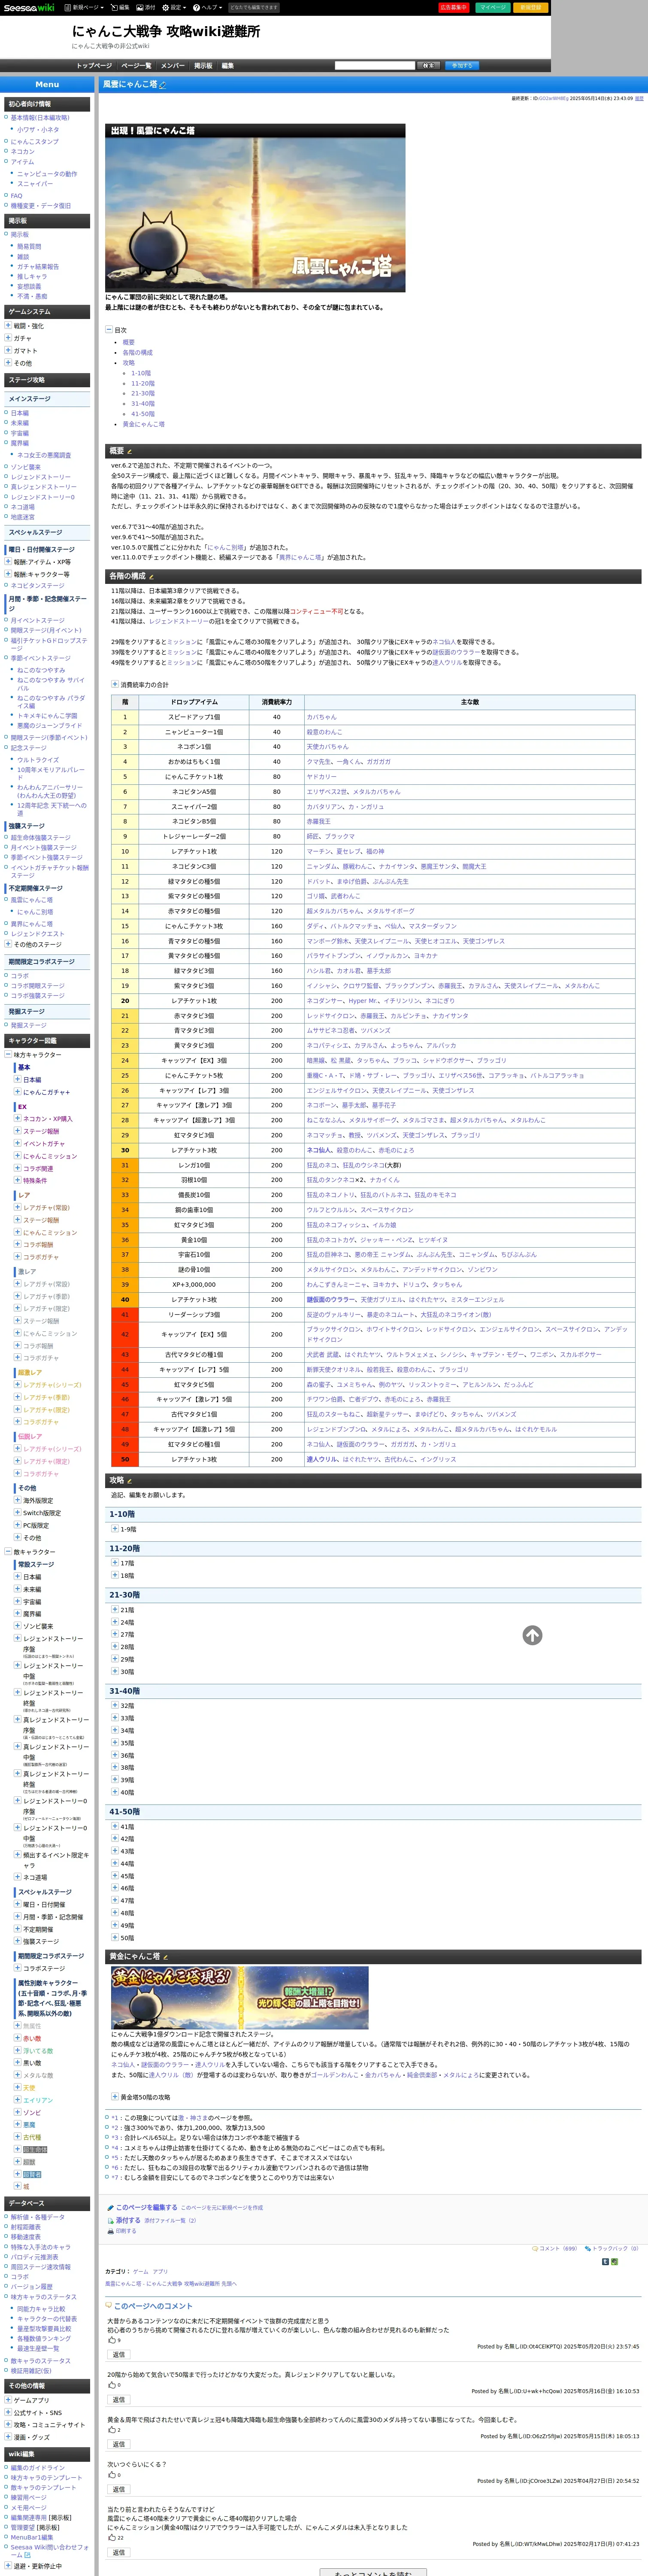Click the トラックバック icon

588,2248
